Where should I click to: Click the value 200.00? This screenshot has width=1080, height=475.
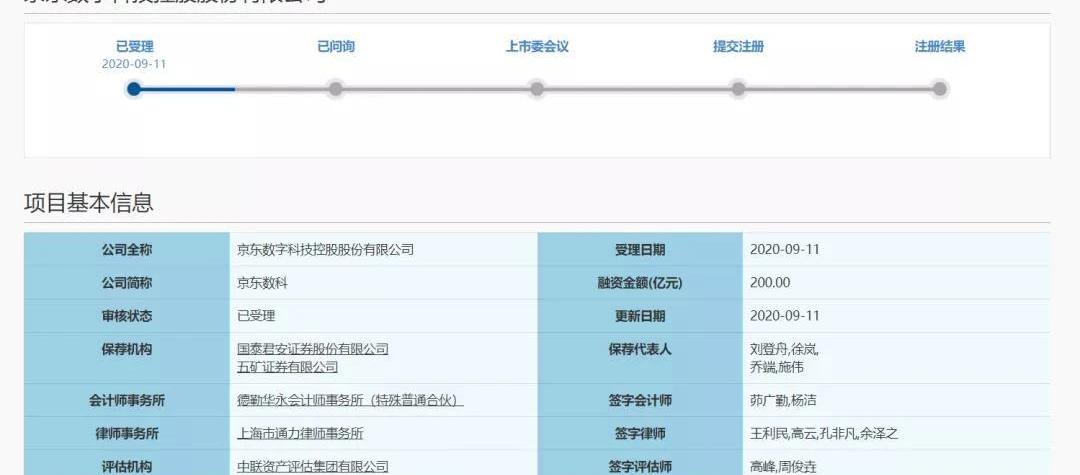pyautogui.click(x=770, y=283)
